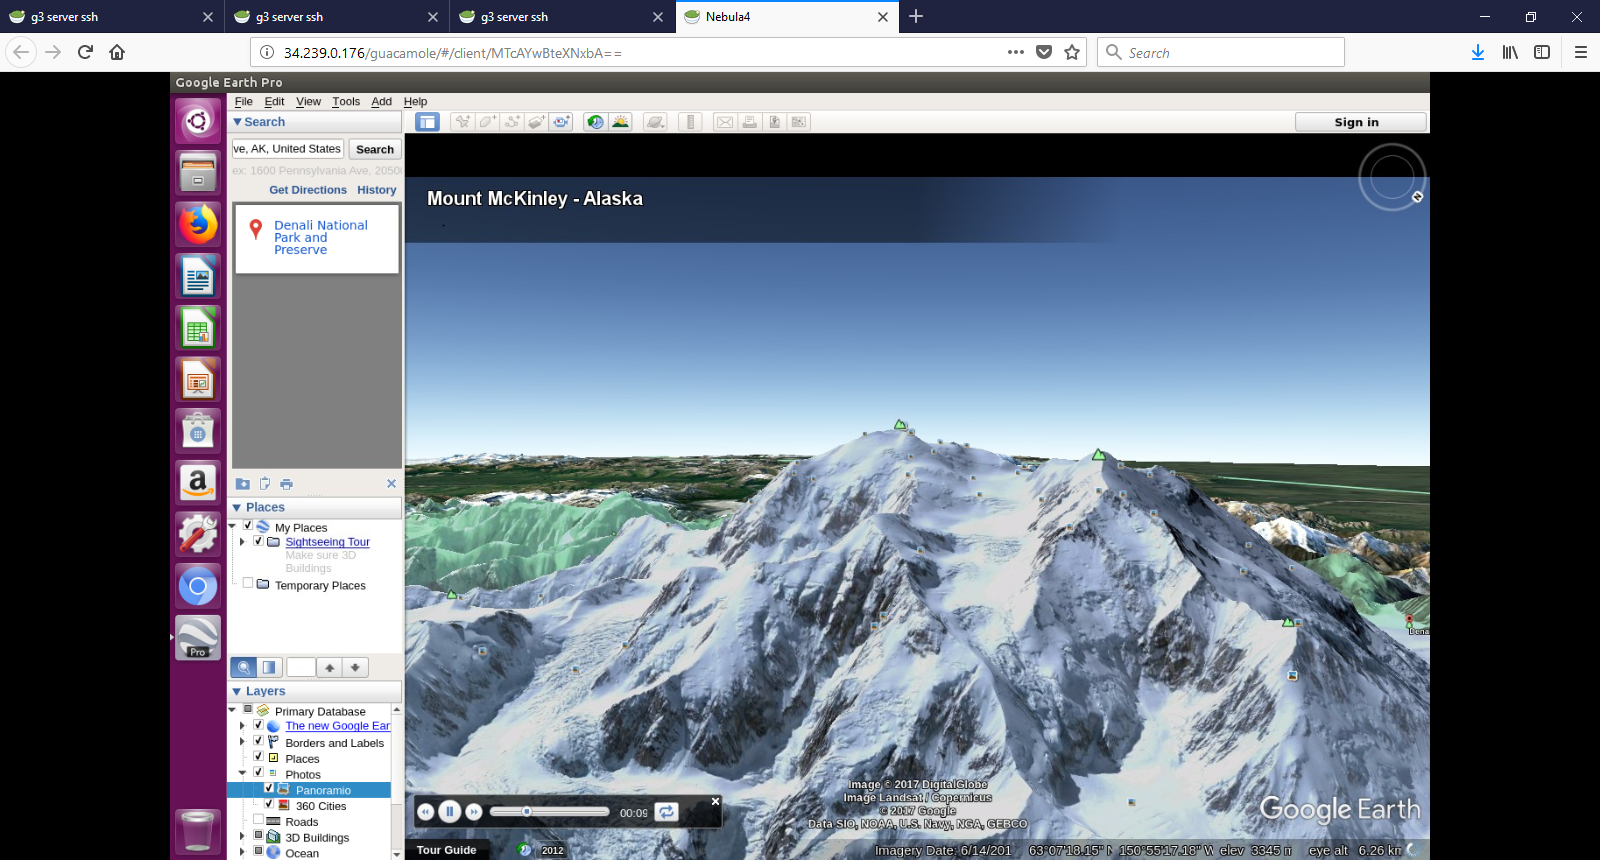Toggle tour repeat loop button

666,812
